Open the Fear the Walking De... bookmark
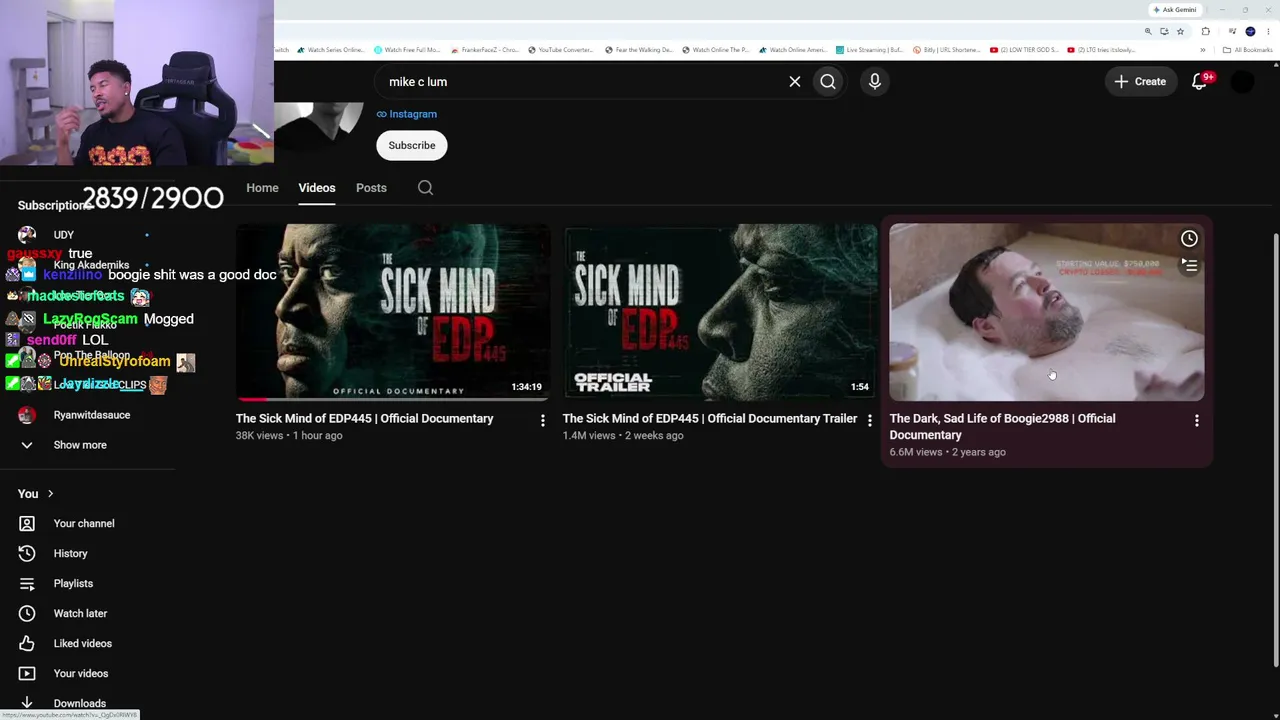This screenshot has width=1280, height=720. [639, 50]
